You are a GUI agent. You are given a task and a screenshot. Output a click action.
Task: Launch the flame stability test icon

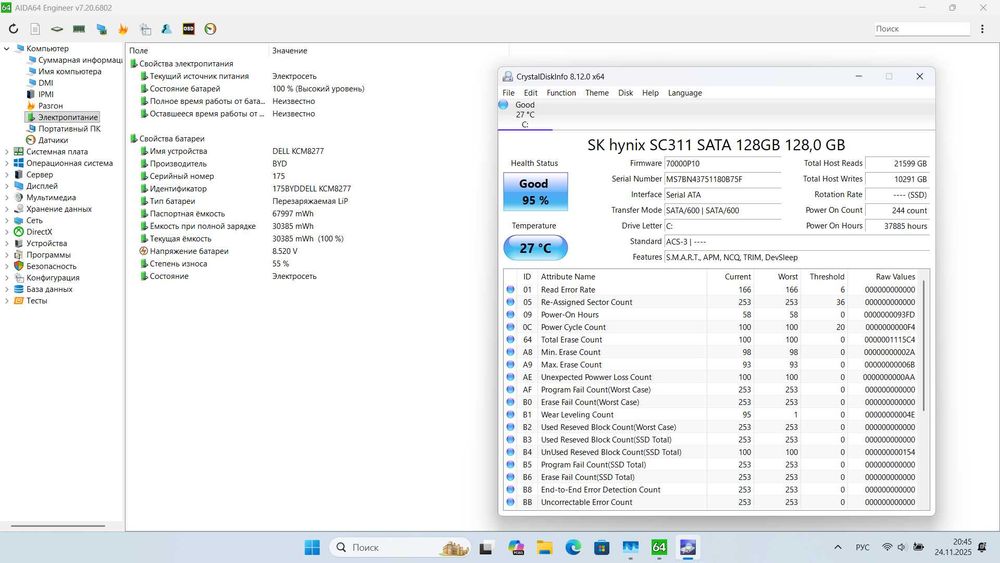pyautogui.click(x=123, y=29)
